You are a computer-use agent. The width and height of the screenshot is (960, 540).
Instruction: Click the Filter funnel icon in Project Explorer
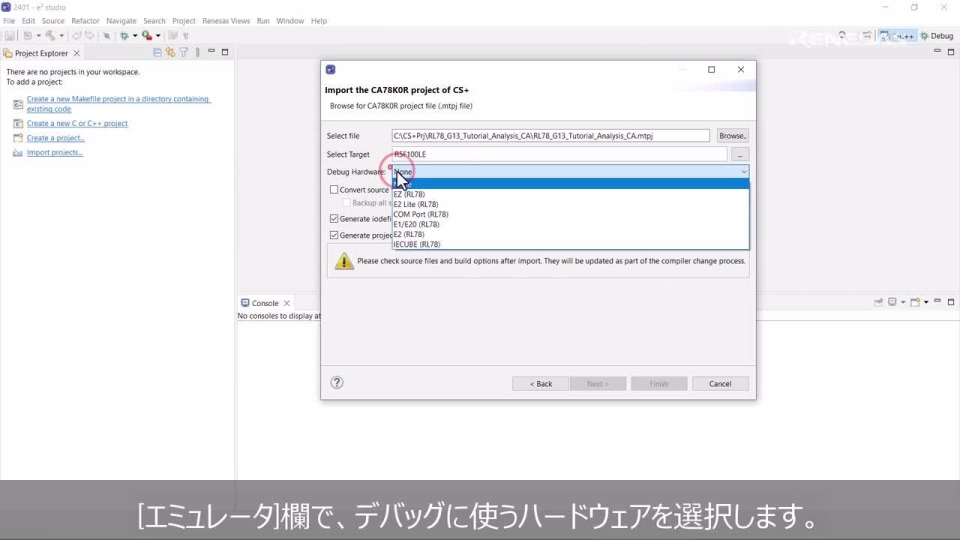coord(184,53)
